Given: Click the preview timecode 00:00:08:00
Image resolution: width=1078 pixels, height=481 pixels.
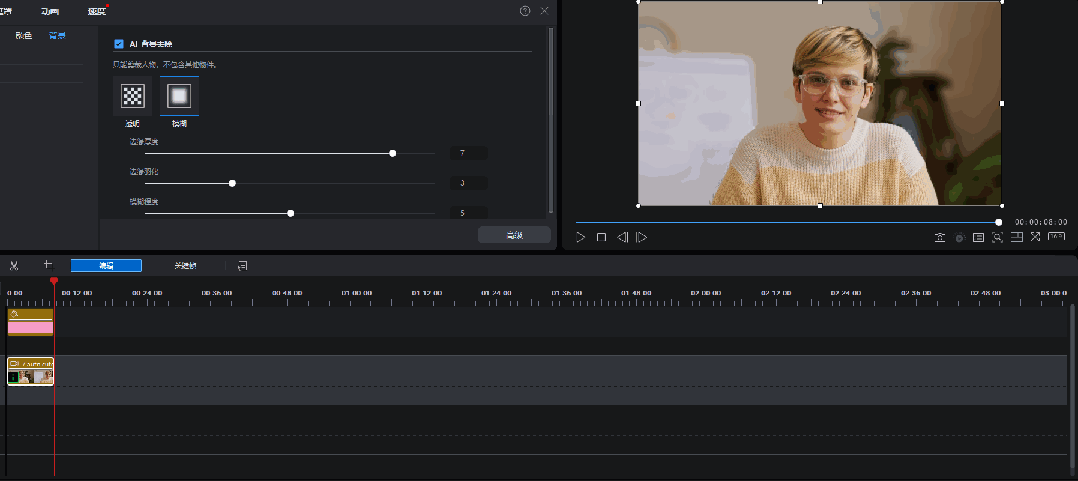Looking at the screenshot, I should point(1041,222).
